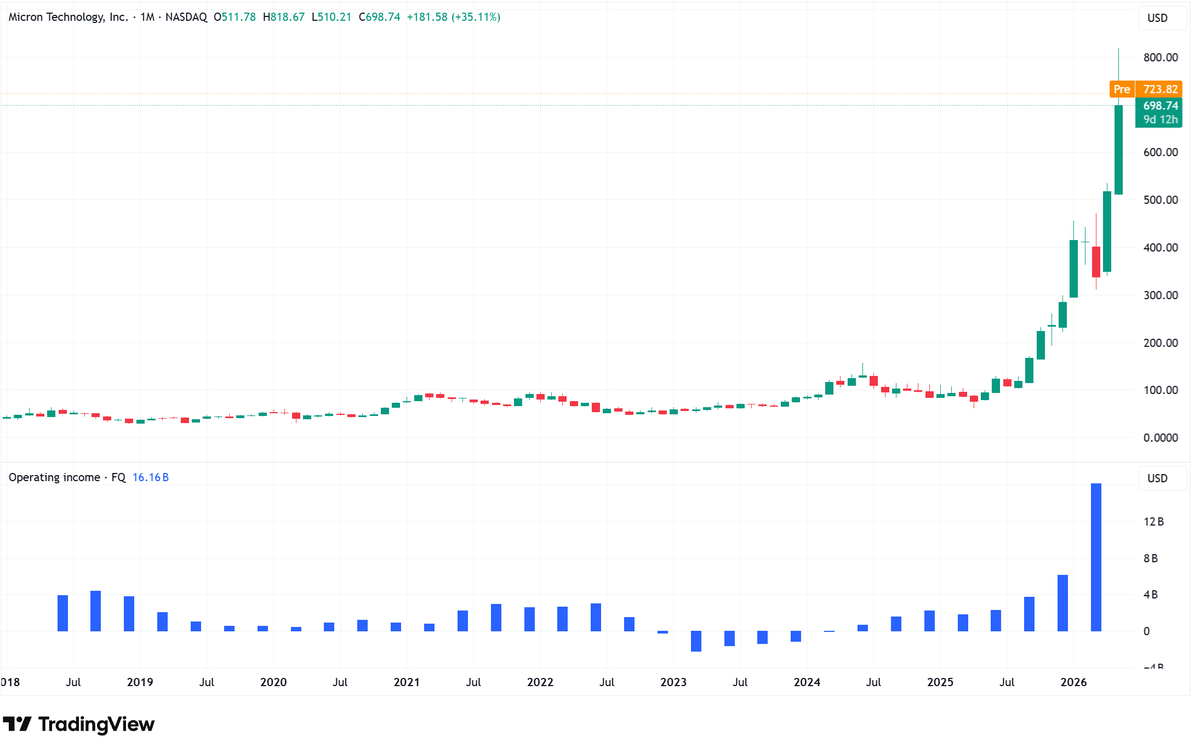1200x753 pixels.
Task: Click the 8 B operating income axis label
Action: coord(1153,558)
